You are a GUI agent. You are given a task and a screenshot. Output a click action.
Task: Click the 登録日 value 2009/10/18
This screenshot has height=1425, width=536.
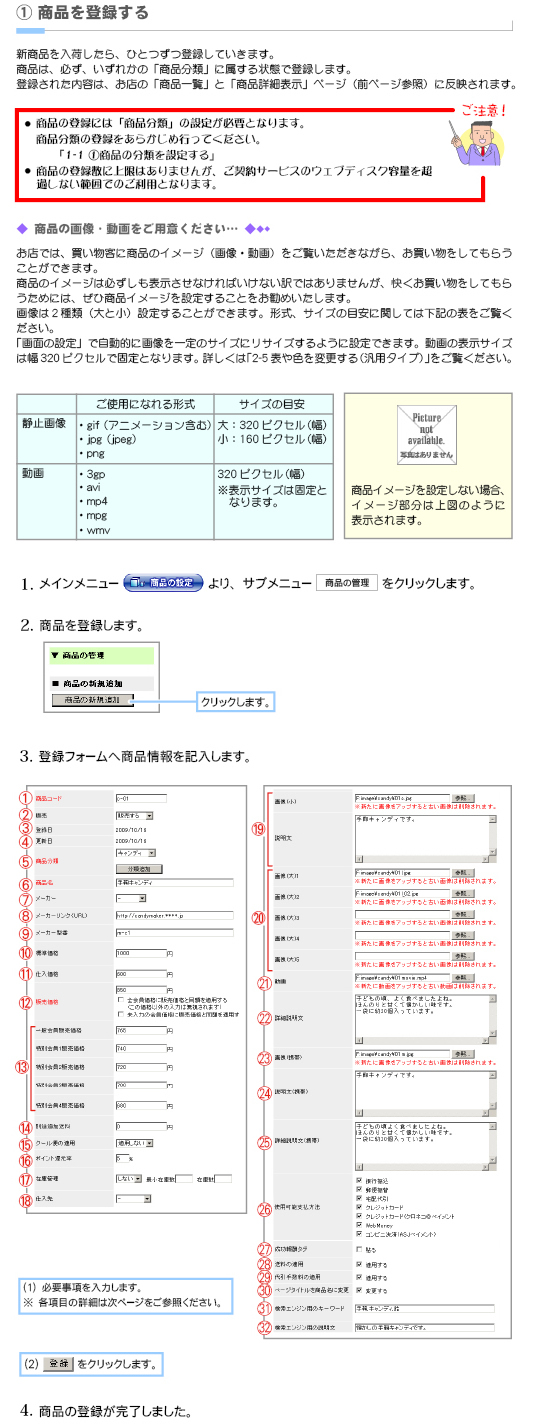click(x=131, y=829)
